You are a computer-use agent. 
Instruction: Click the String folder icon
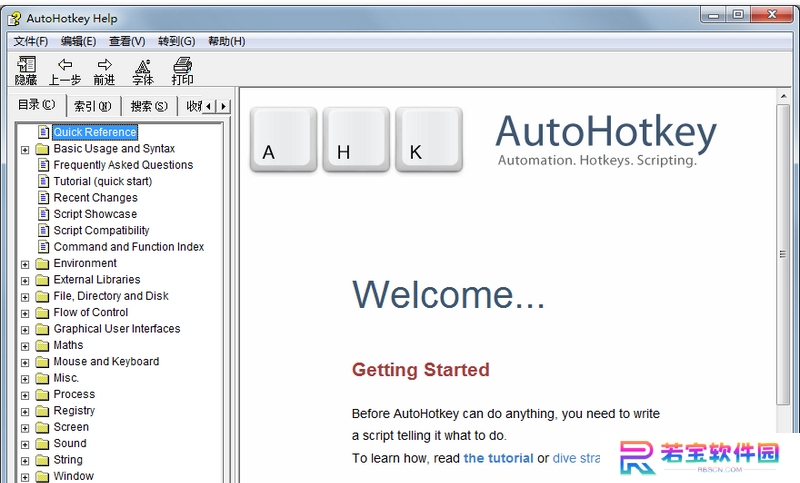(x=42, y=460)
